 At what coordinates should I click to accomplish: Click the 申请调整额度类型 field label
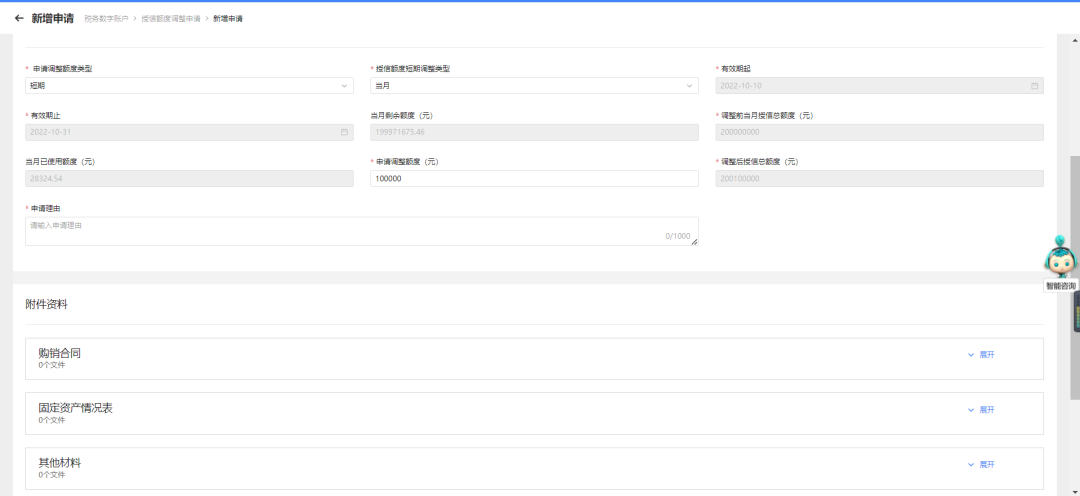pyautogui.click(x=63, y=69)
